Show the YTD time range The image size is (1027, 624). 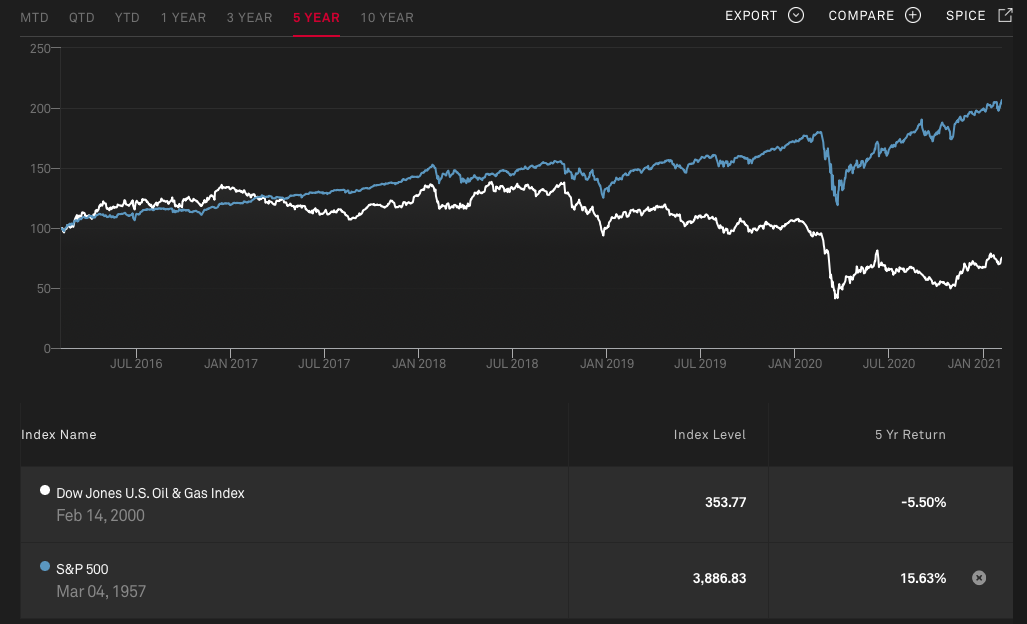pyautogui.click(x=127, y=18)
